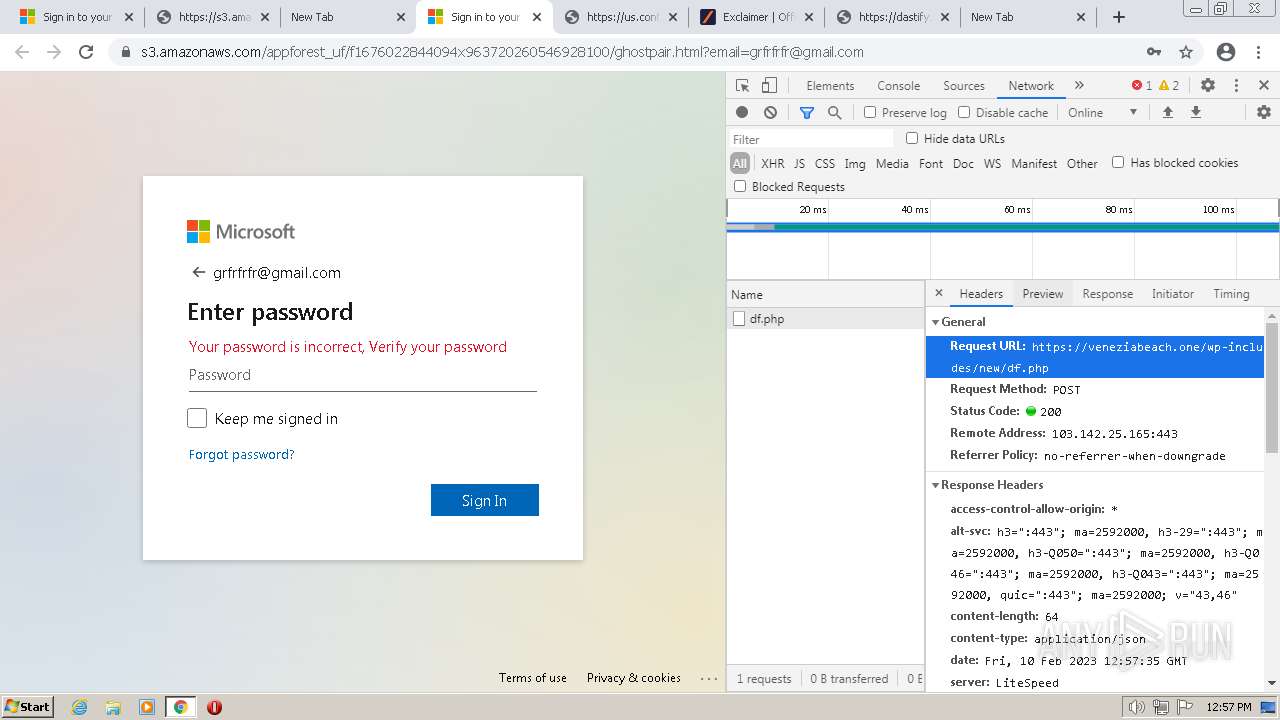Open the Online throttling dropdown
This screenshot has height=720, width=1280.
point(1102,113)
